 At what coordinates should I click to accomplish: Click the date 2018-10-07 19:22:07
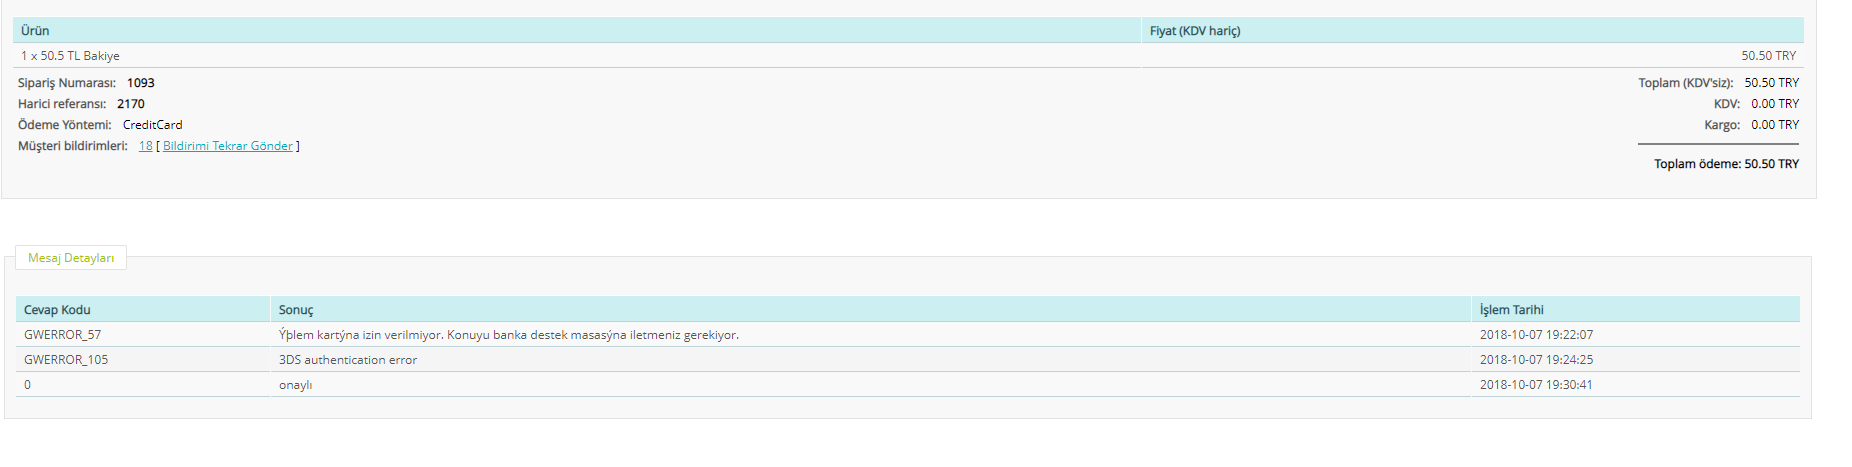coord(1536,335)
